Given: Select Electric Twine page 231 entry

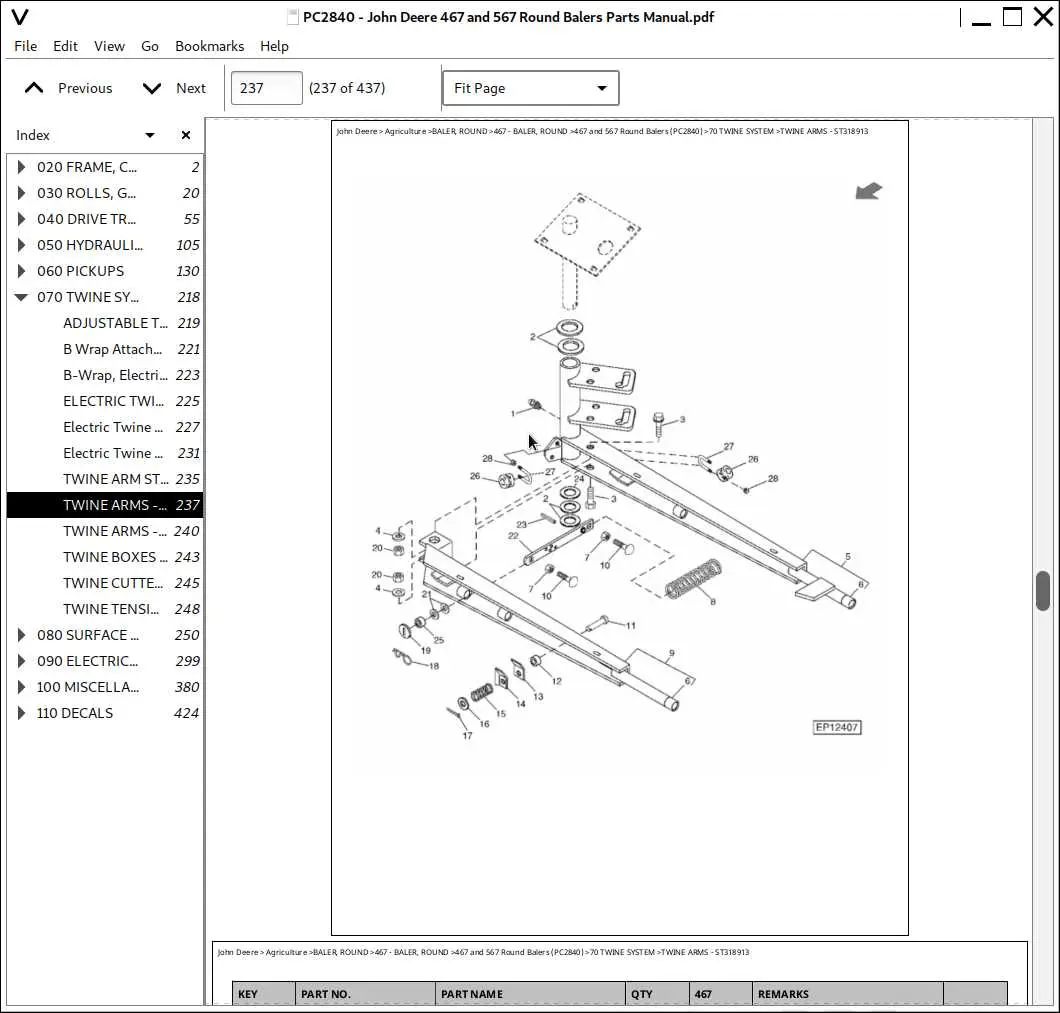Looking at the screenshot, I should pyautogui.click(x=105, y=453).
